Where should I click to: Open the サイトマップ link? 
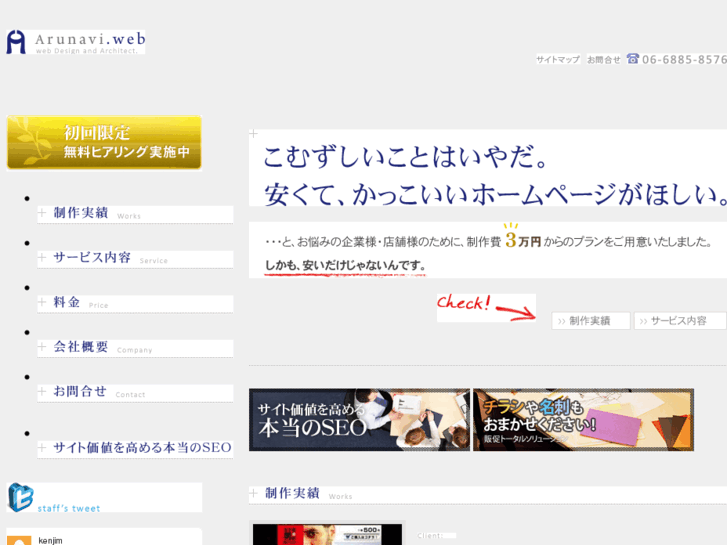[558, 59]
